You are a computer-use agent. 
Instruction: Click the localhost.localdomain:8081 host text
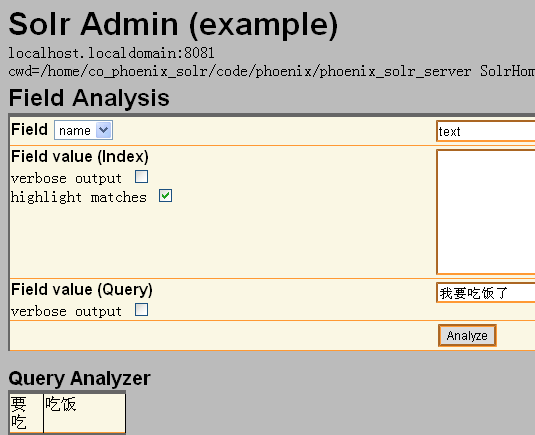(x=112, y=53)
